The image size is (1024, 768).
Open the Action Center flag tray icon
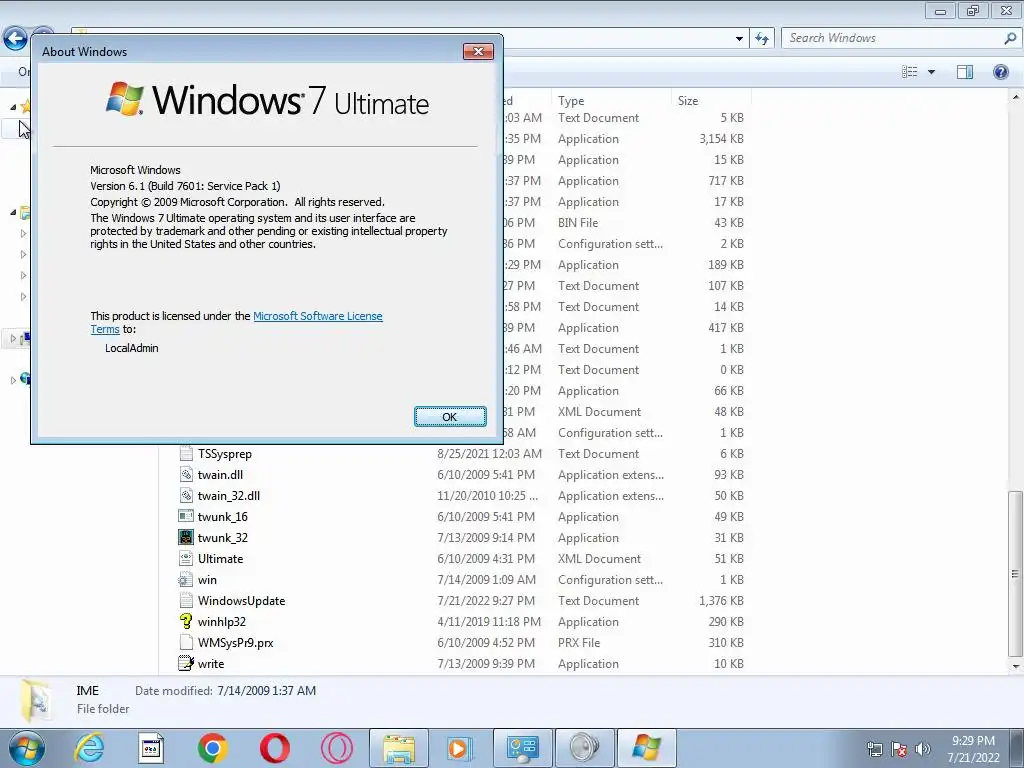pyautogui.click(x=899, y=749)
